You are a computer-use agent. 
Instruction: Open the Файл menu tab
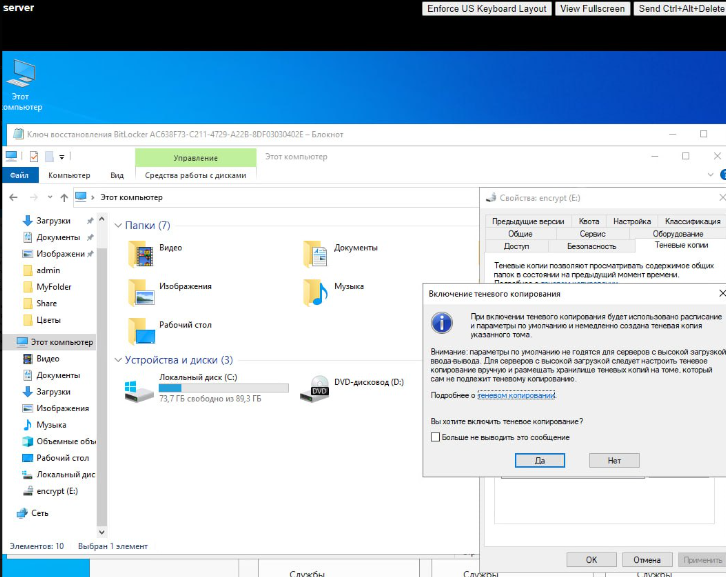pyautogui.click(x=19, y=175)
